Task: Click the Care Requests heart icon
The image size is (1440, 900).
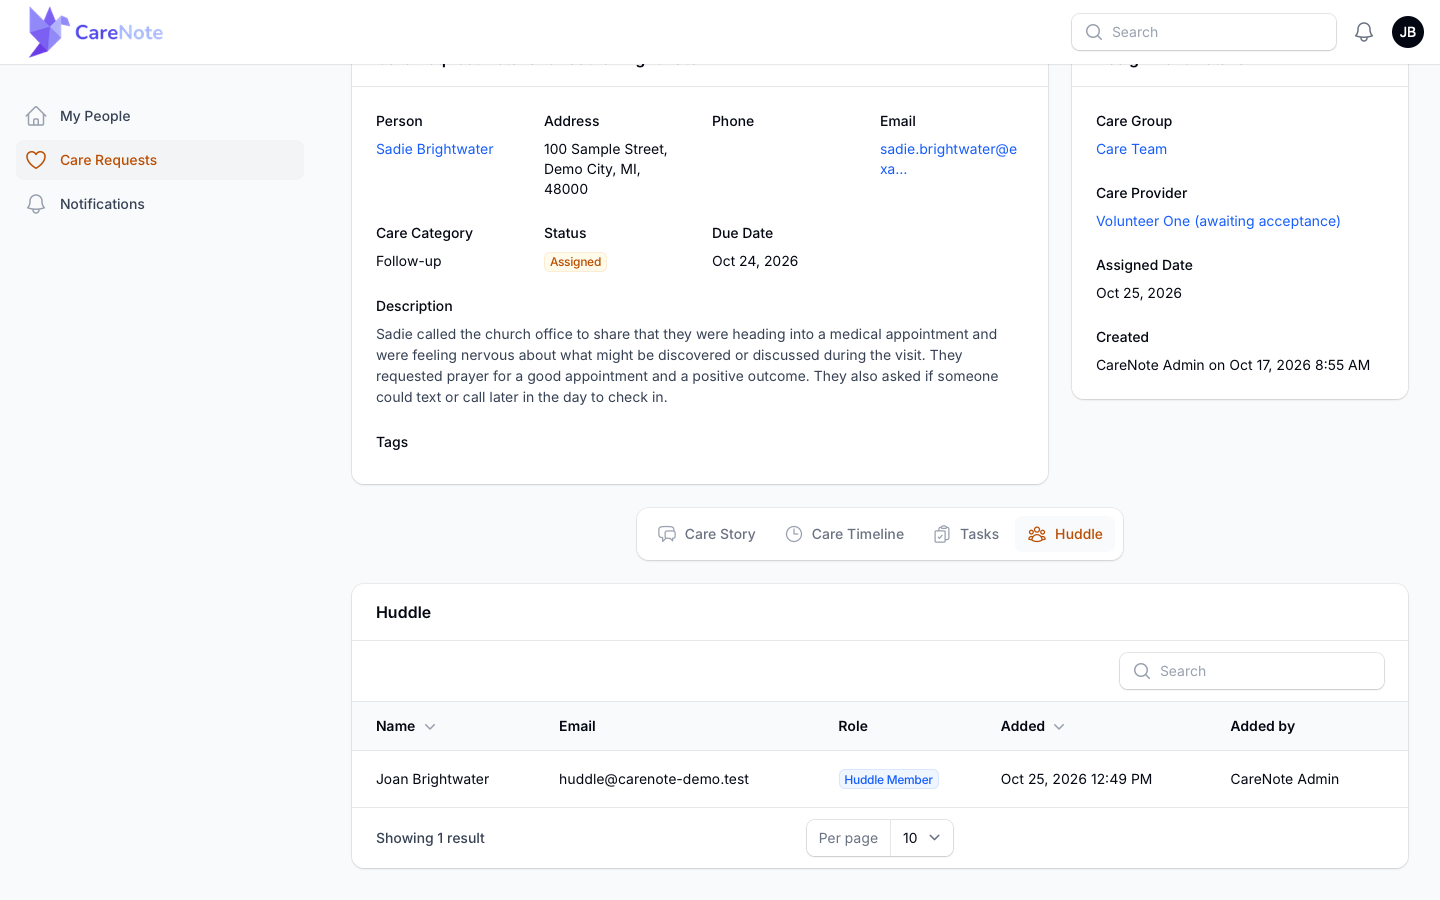Action: click(36, 160)
